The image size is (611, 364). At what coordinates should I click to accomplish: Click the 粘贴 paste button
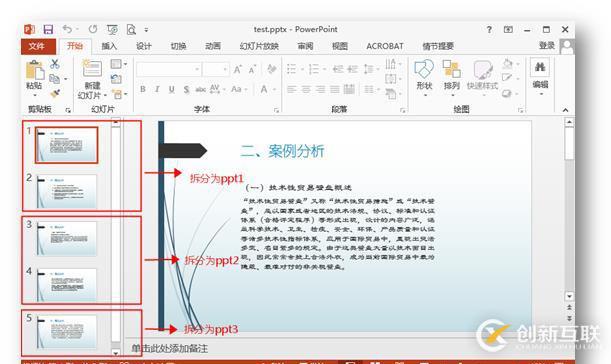coord(34,78)
